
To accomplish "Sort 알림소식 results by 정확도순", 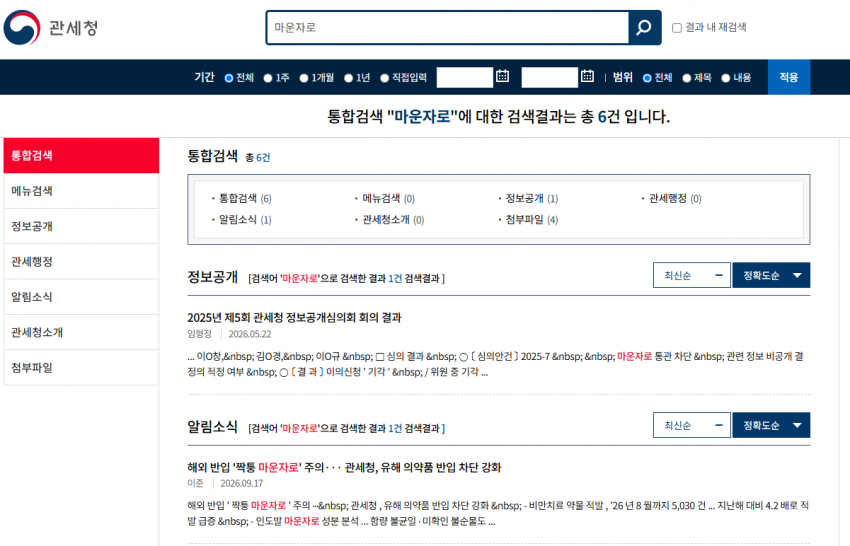I will pos(771,425).
